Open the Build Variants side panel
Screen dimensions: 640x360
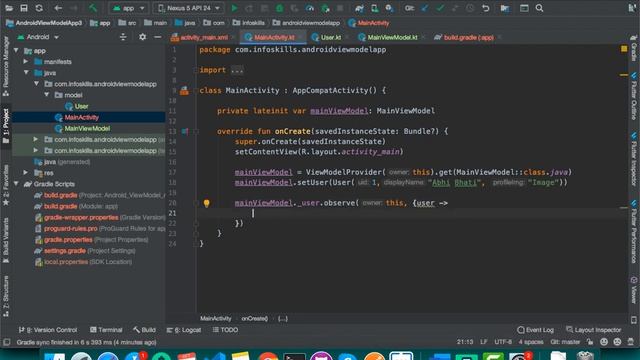(x=6, y=240)
